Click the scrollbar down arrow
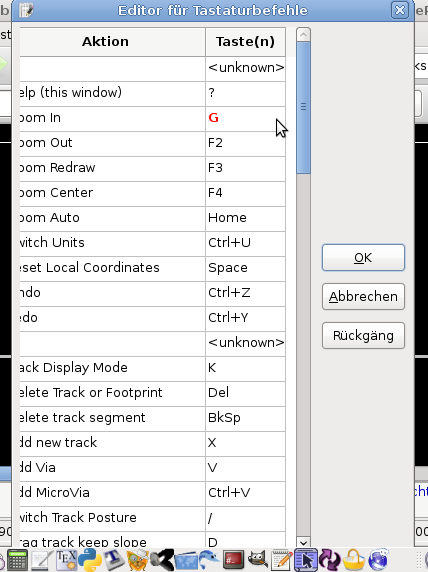428x572 pixels. pos(304,542)
